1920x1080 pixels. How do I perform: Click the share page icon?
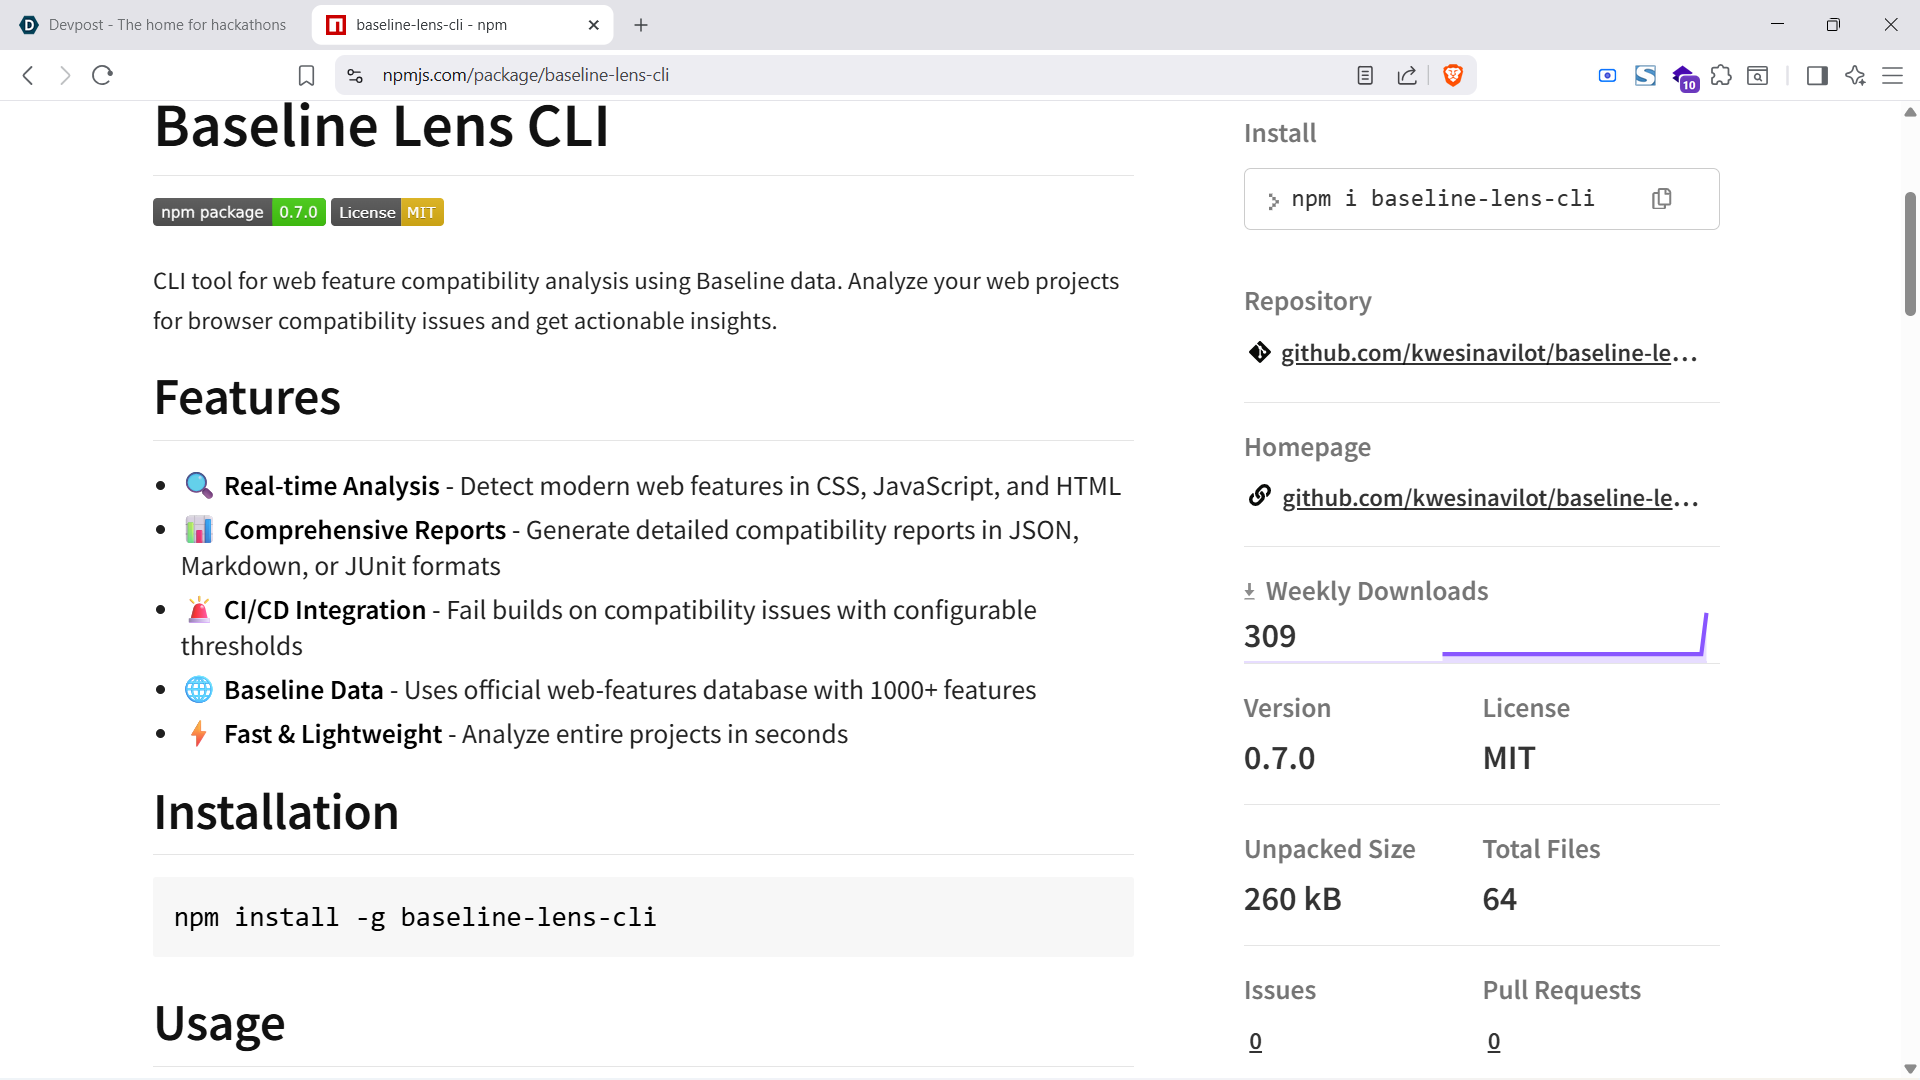1407,75
